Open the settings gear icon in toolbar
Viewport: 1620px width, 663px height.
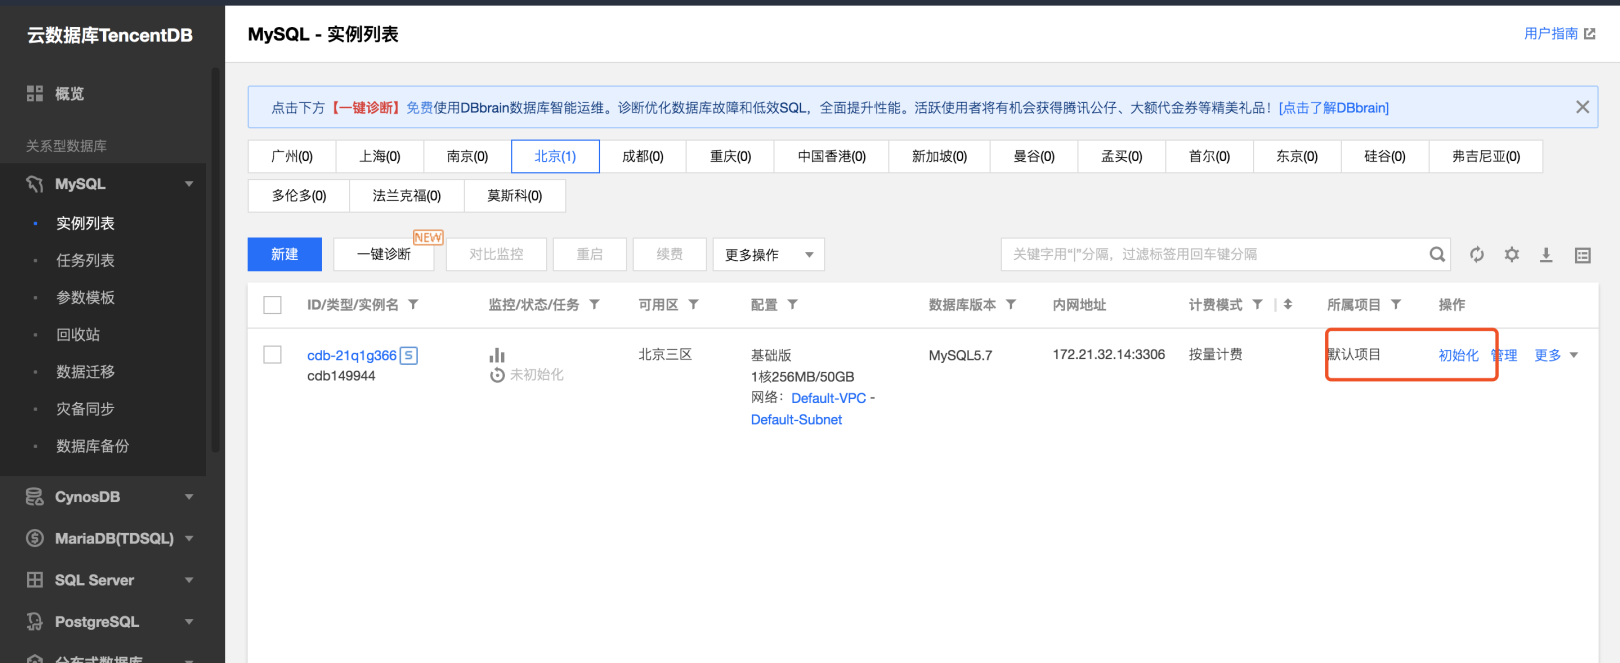(x=1512, y=255)
